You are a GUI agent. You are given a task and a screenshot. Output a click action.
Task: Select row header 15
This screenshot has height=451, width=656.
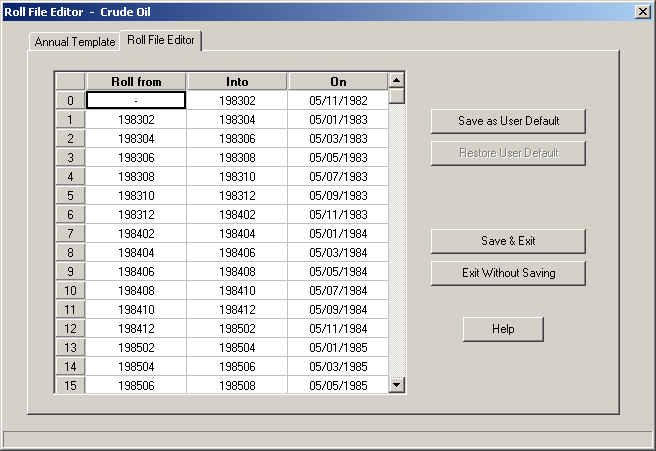tap(70, 385)
